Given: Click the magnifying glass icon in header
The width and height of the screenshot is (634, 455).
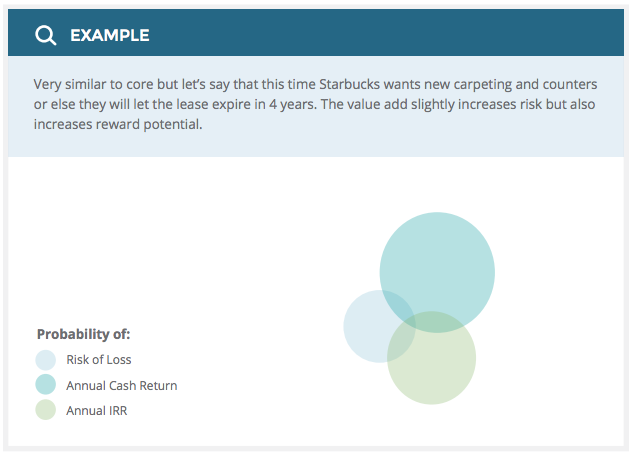Looking at the screenshot, I should (45, 36).
